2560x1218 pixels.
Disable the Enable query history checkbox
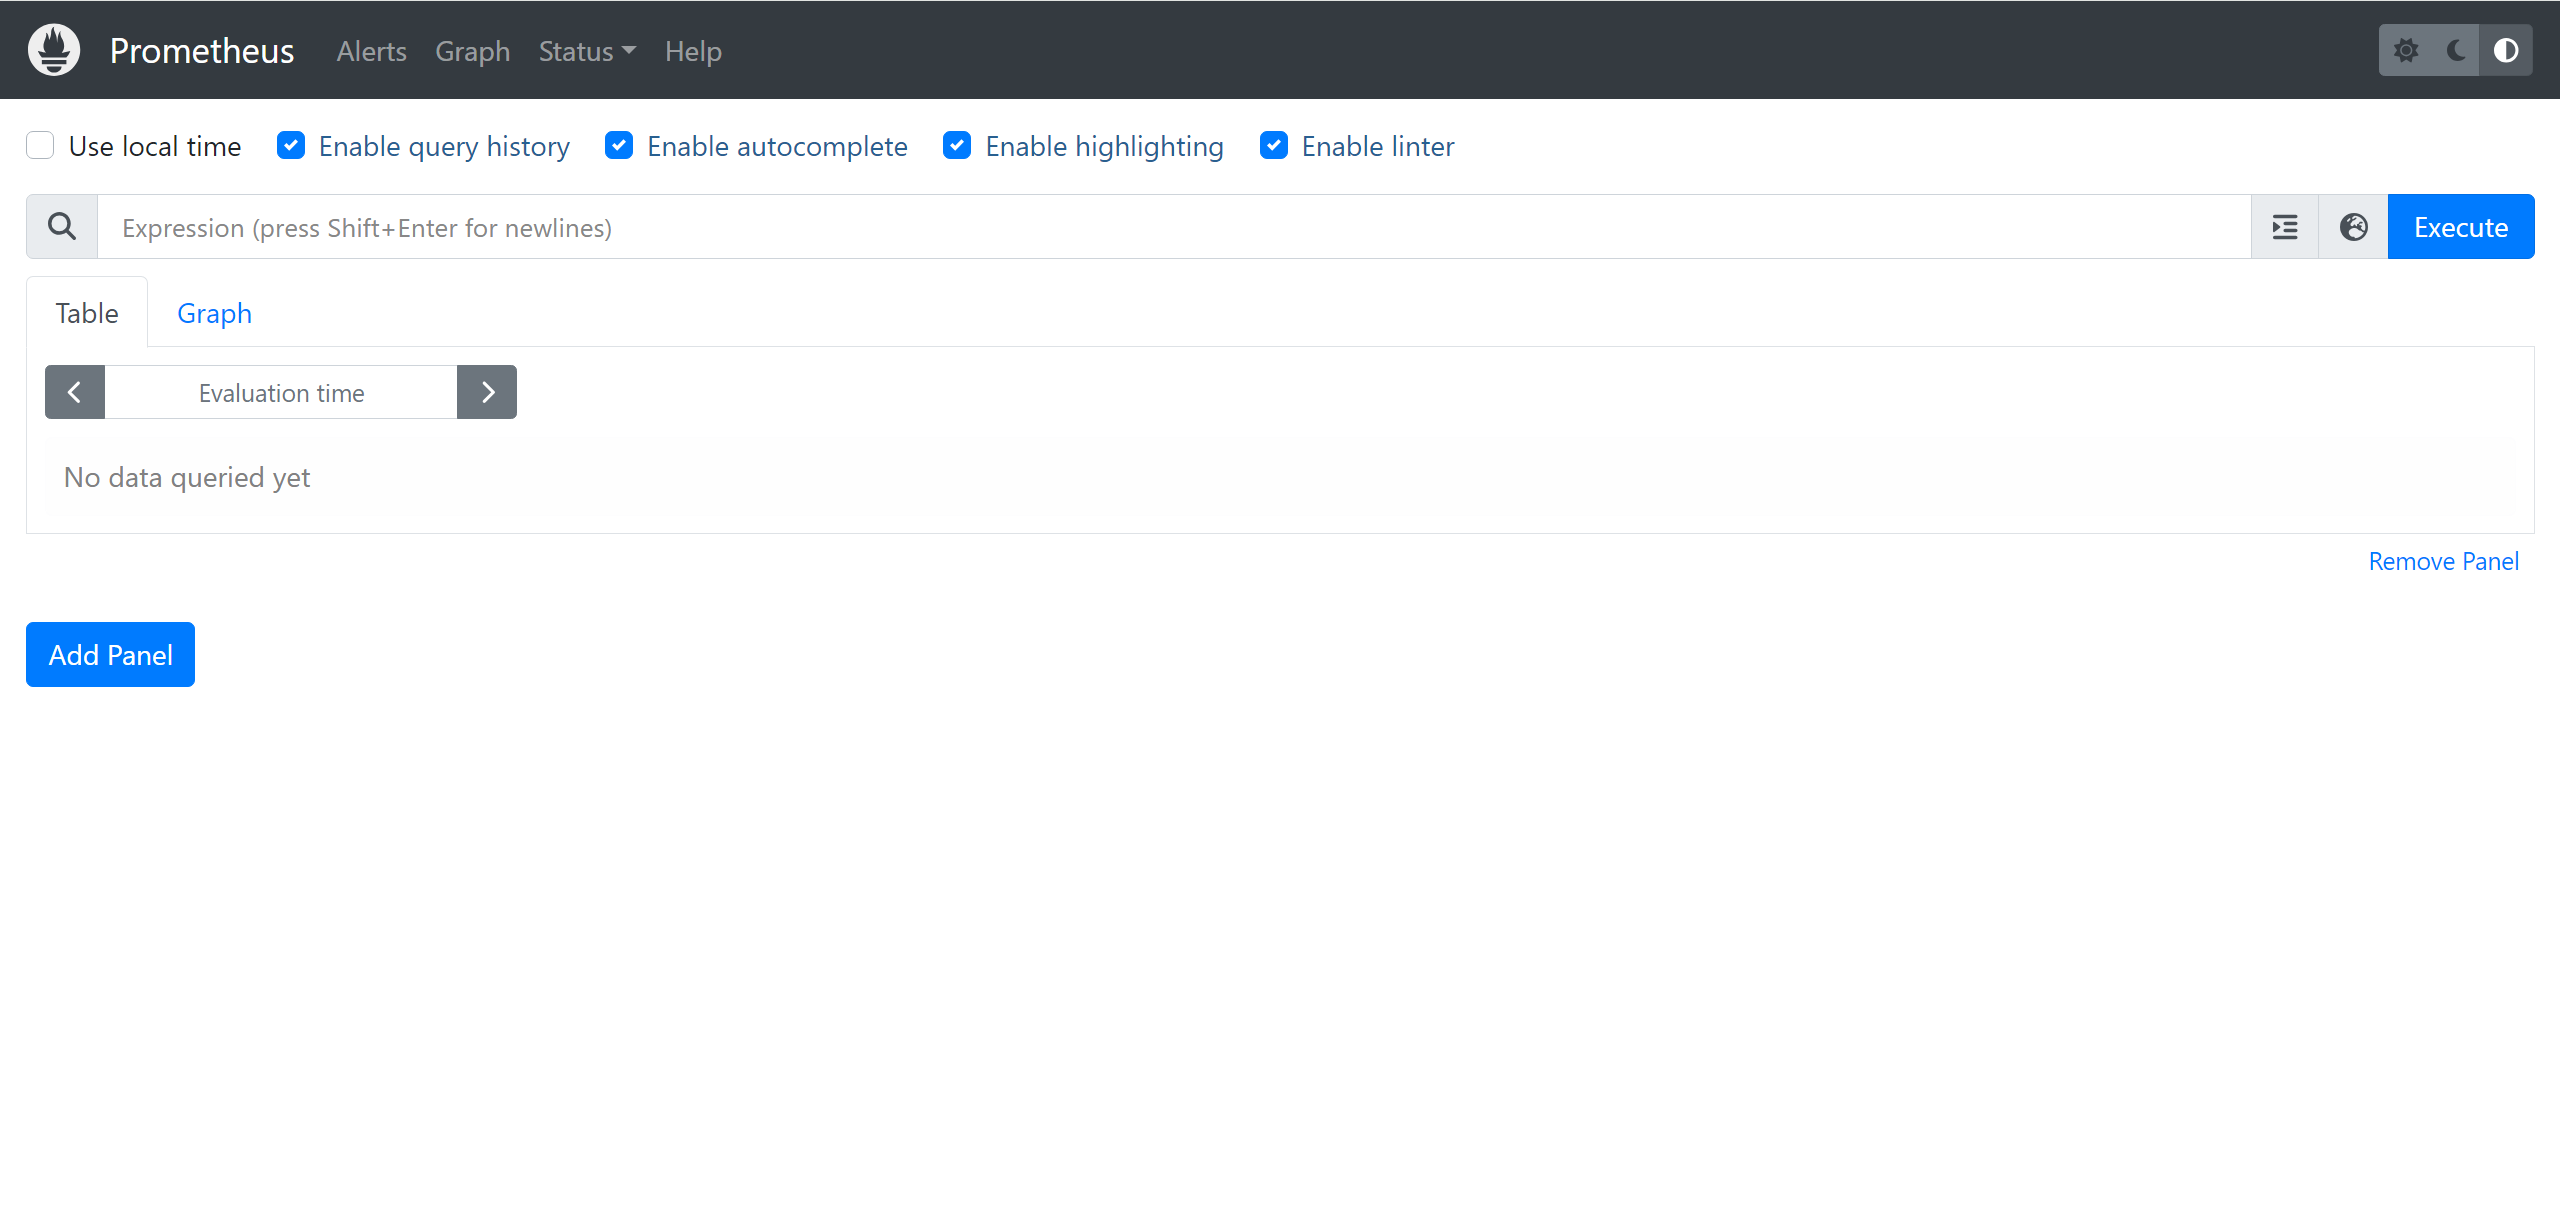pyautogui.click(x=291, y=145)
